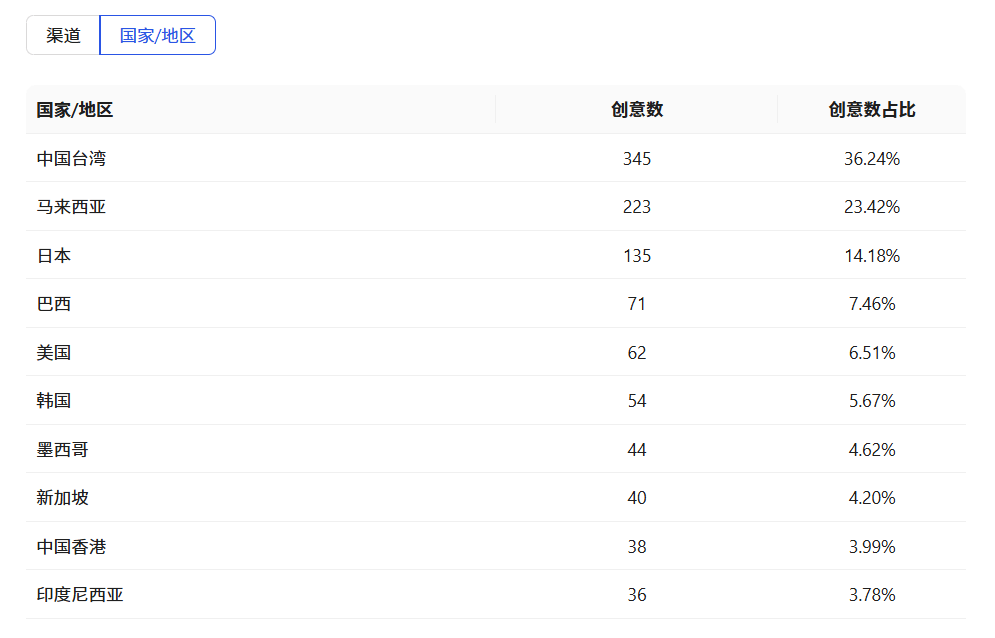Click the 新加坡 country cell

pos(63,498)
